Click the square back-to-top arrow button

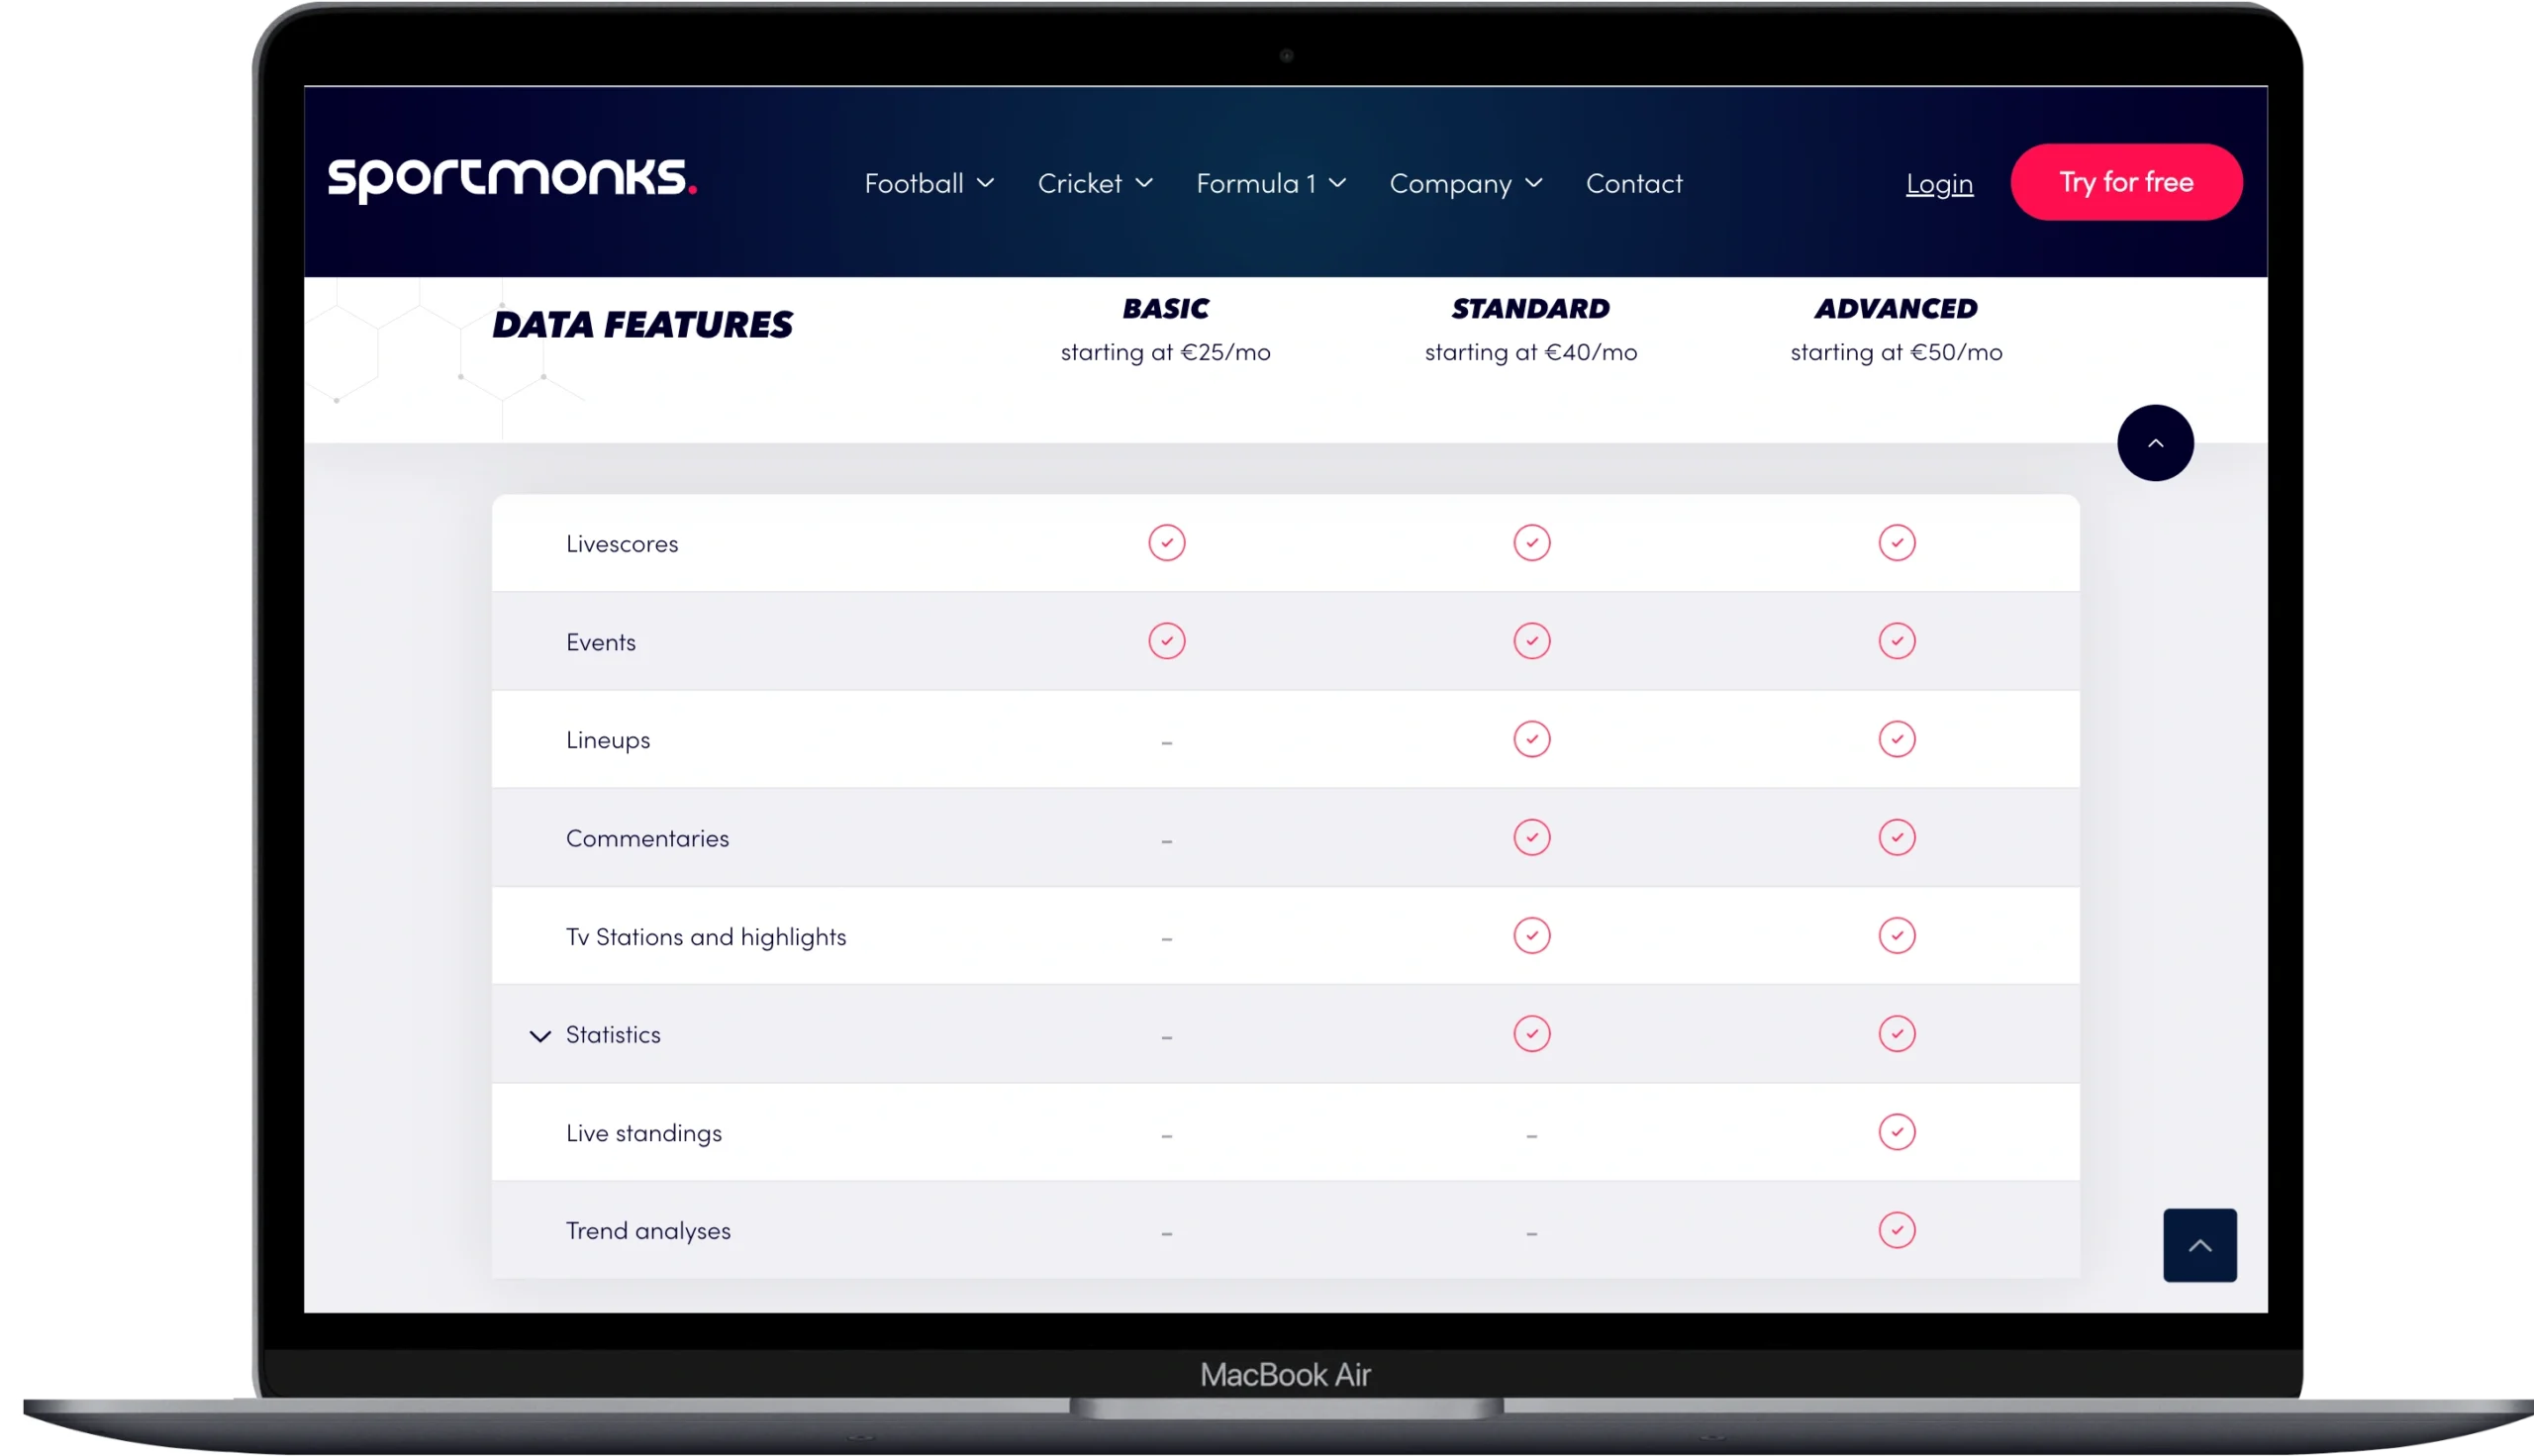pyautogui.click(x=2199, y=1246)
